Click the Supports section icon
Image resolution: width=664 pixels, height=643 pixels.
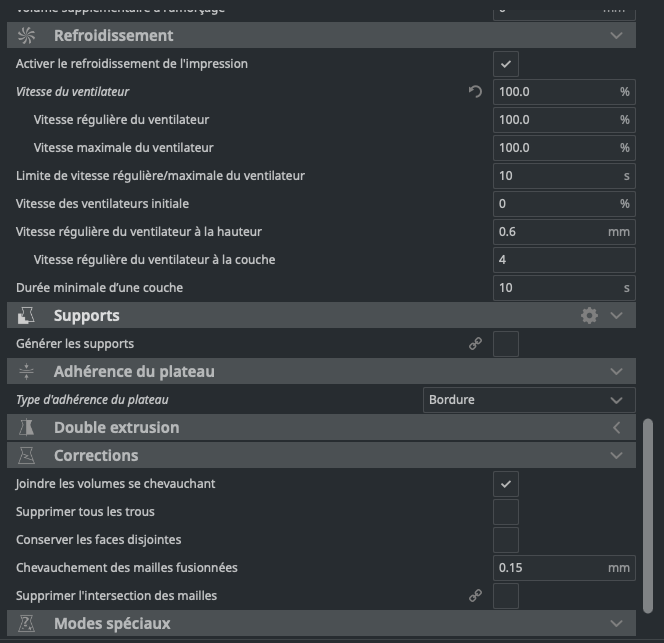27,316
